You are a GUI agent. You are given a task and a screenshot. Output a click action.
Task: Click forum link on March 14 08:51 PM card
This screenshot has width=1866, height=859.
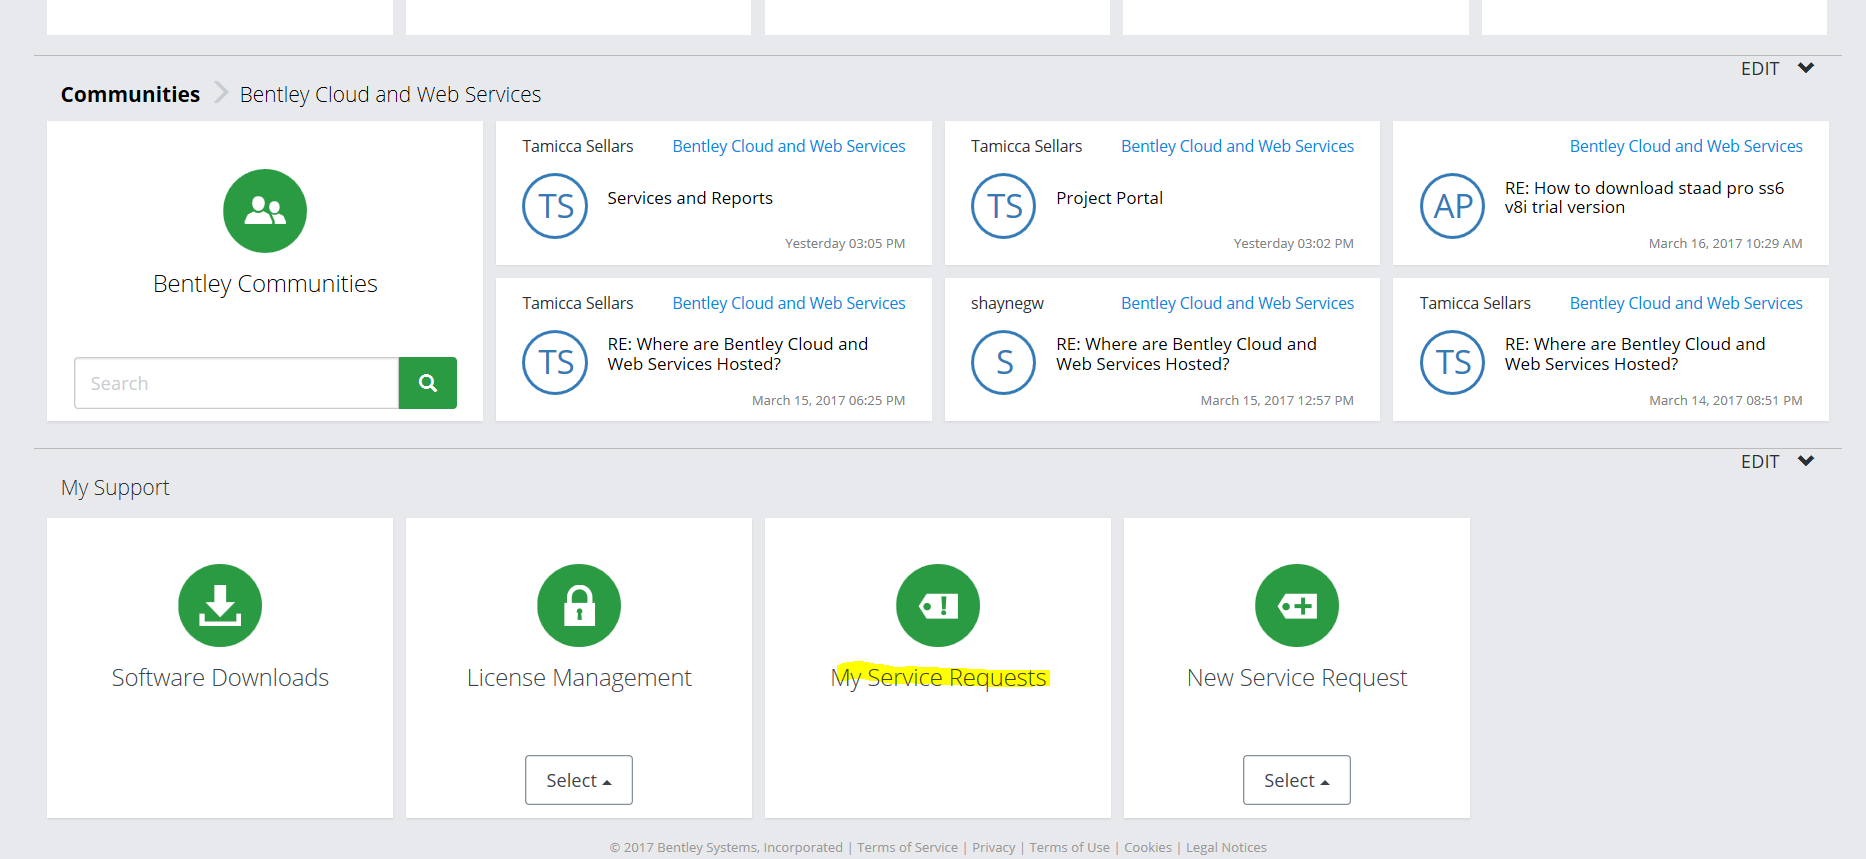coord(1686,303)
